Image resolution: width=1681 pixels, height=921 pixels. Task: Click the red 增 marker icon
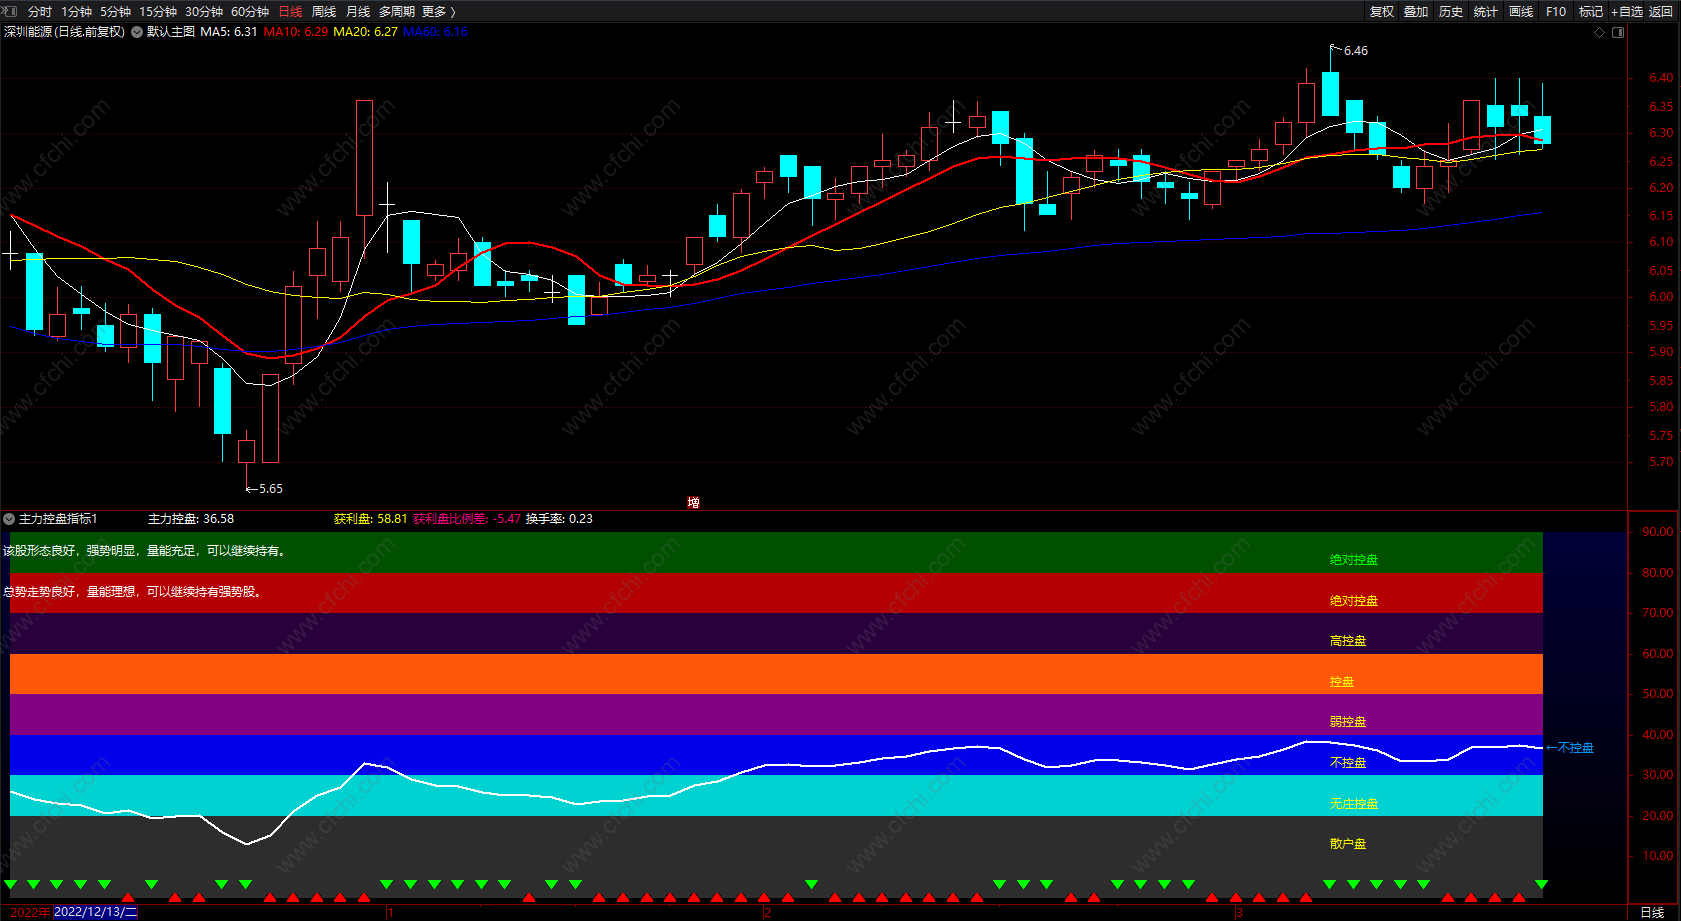693,502
